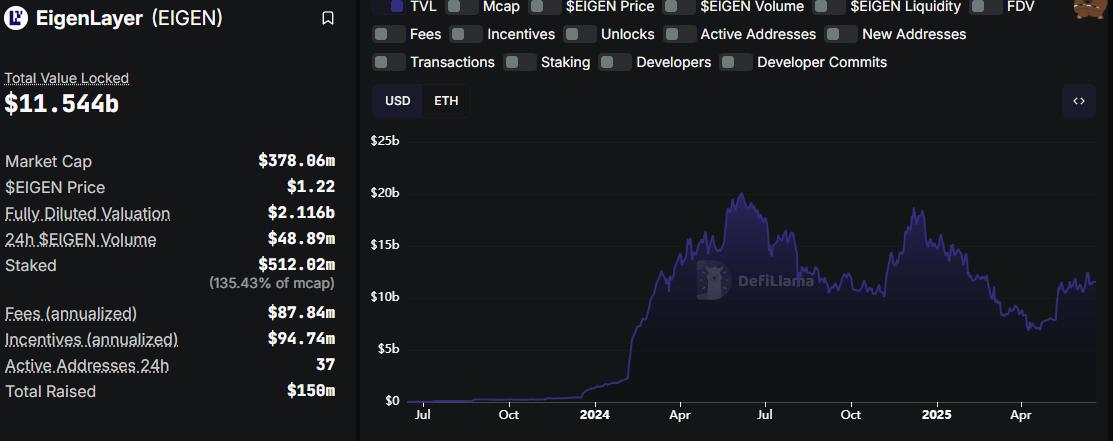Viewport: 1113px width, 441px height.
Task: Select the USD denomination tab
Action: 397,101
